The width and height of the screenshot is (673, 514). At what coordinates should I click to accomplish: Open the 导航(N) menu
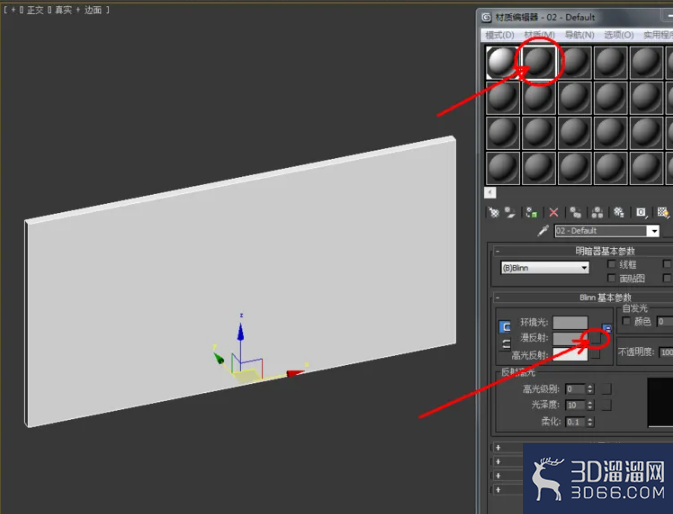coord(579,35)
